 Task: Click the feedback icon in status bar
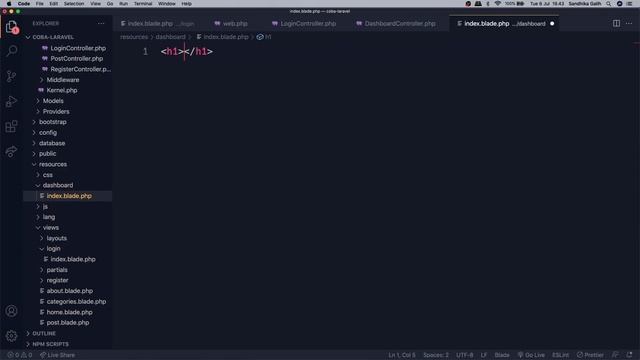click(x=615, y=355)
